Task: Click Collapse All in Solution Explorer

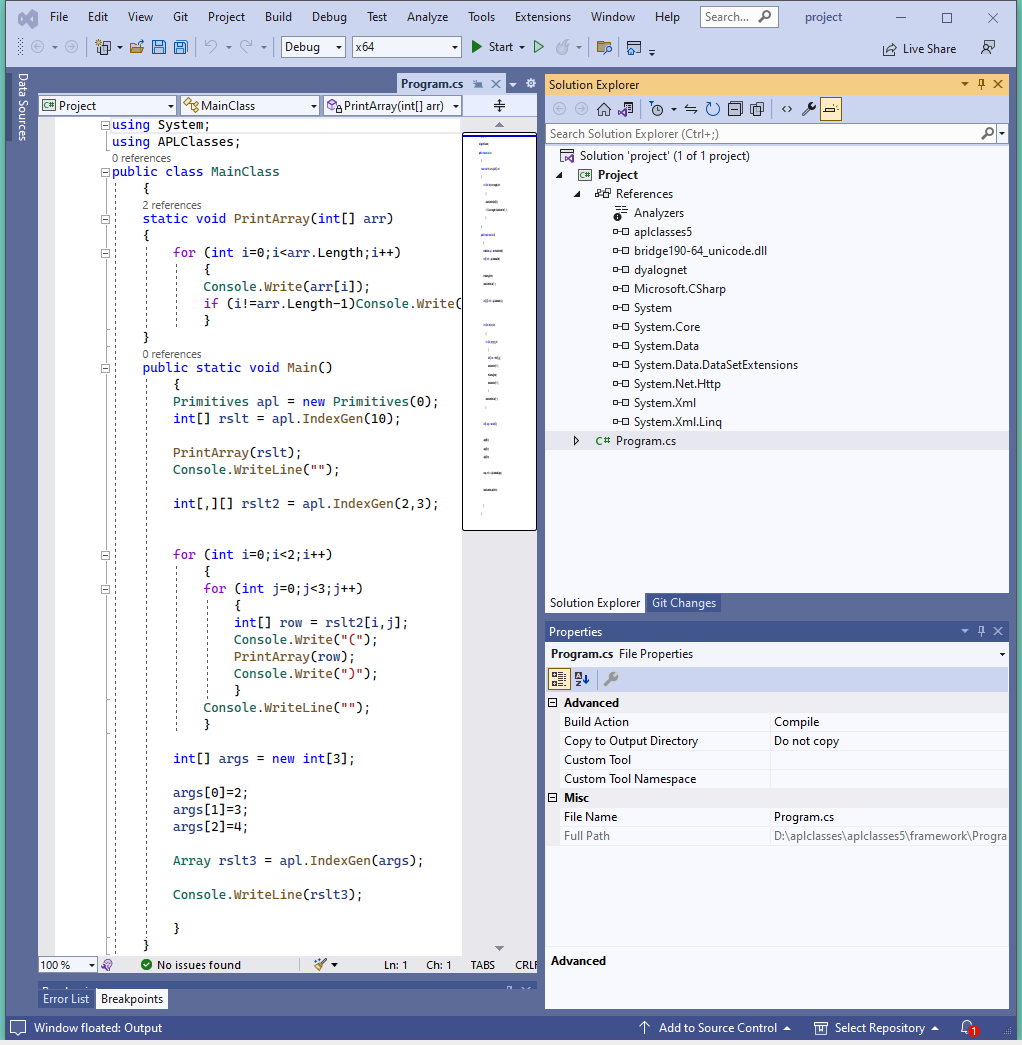Action: click(x=735, y=109)
